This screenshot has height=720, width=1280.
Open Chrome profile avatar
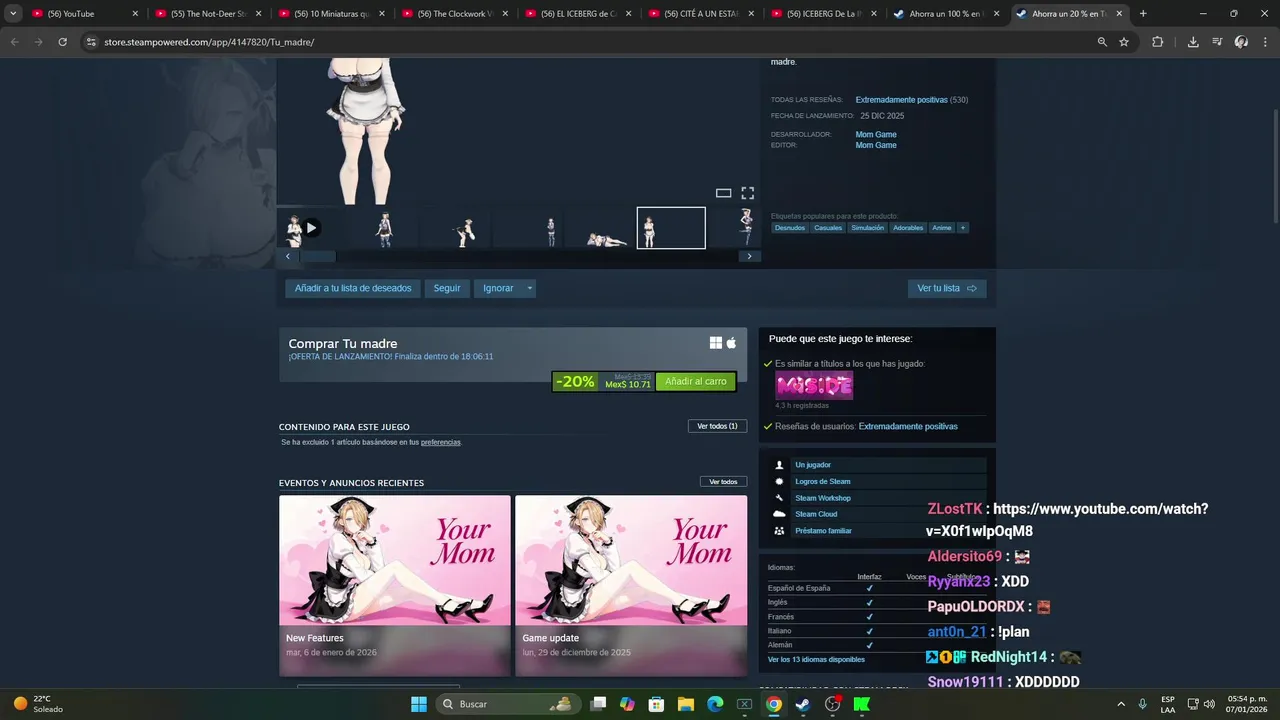tap(1241, 42)
